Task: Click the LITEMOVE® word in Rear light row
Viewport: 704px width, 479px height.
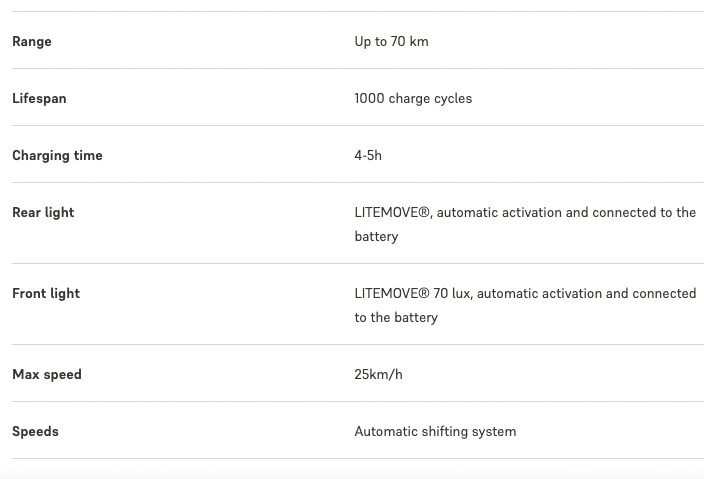Action: tap(392, 212)
